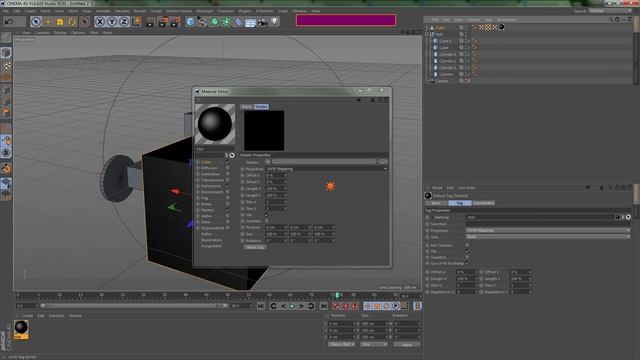The height and width of the screenshot is (360, 640).
Task: Toggle the X axis lock
Action: [100, 21]
